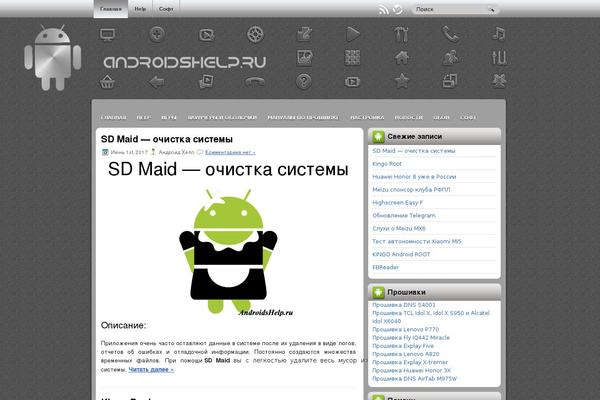Open FBReader recent post
Screen dimensions: 600x400
click(x=385, y=267)
